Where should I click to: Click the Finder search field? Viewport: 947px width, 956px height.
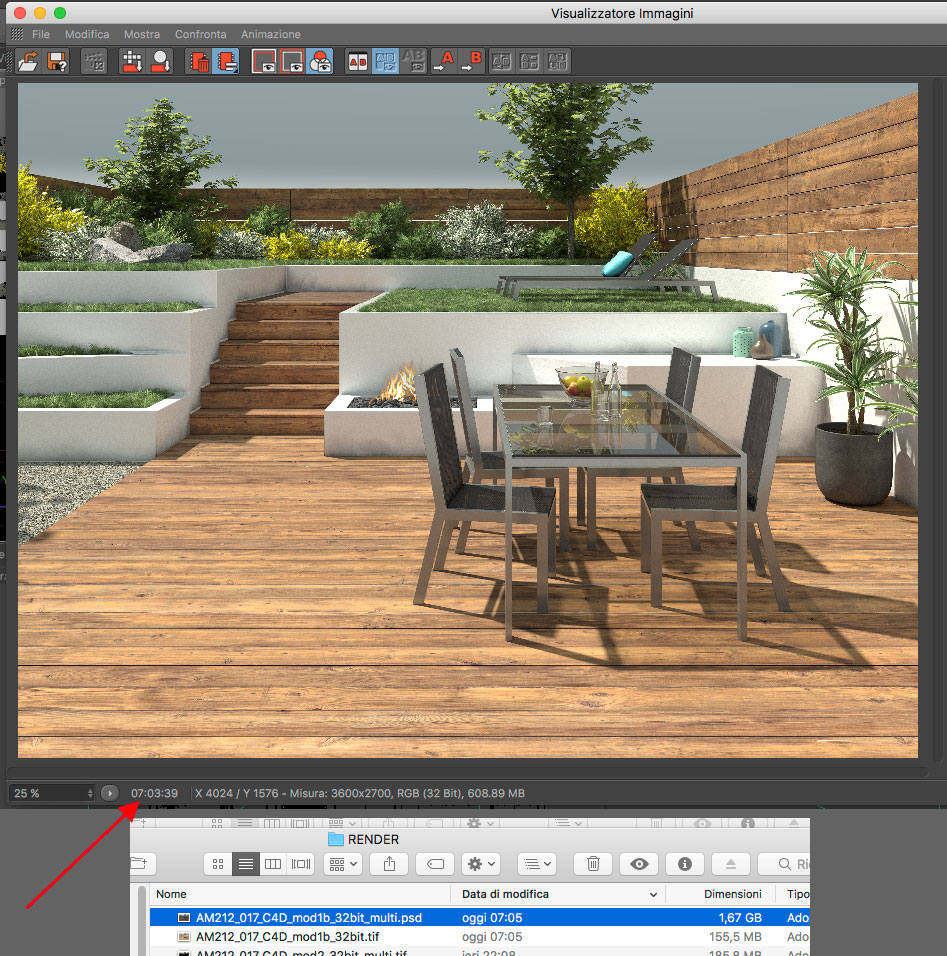(784, 864)
